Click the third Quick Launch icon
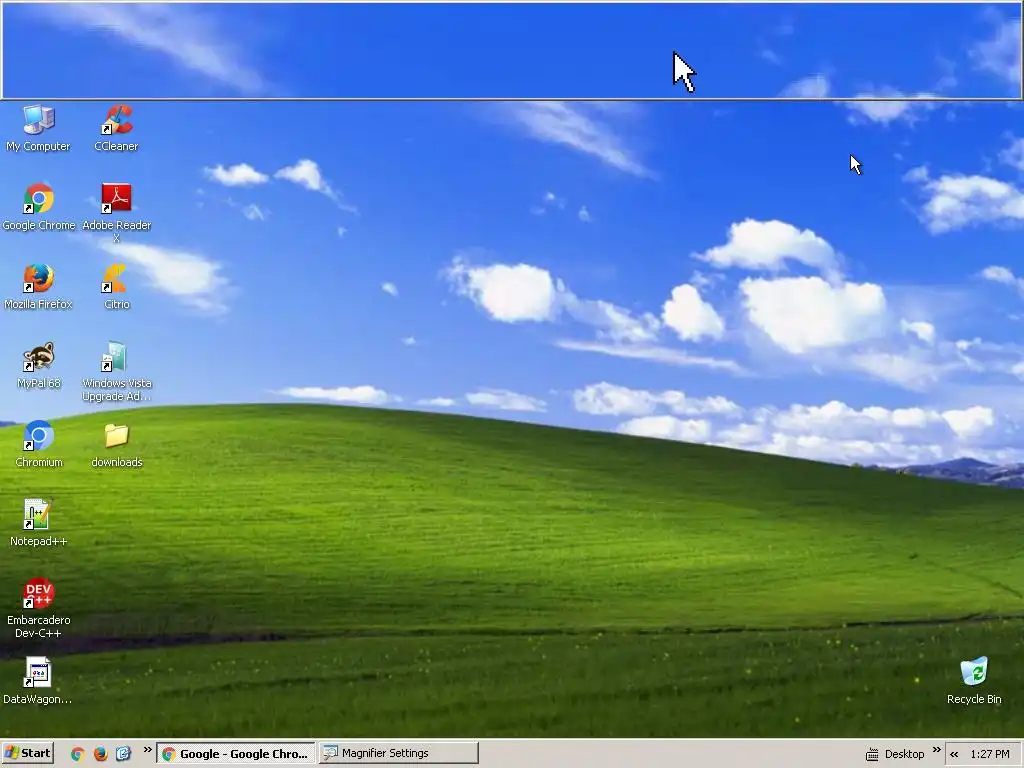1024x768 pixels. pyautogui.click(x=123, y=754)
